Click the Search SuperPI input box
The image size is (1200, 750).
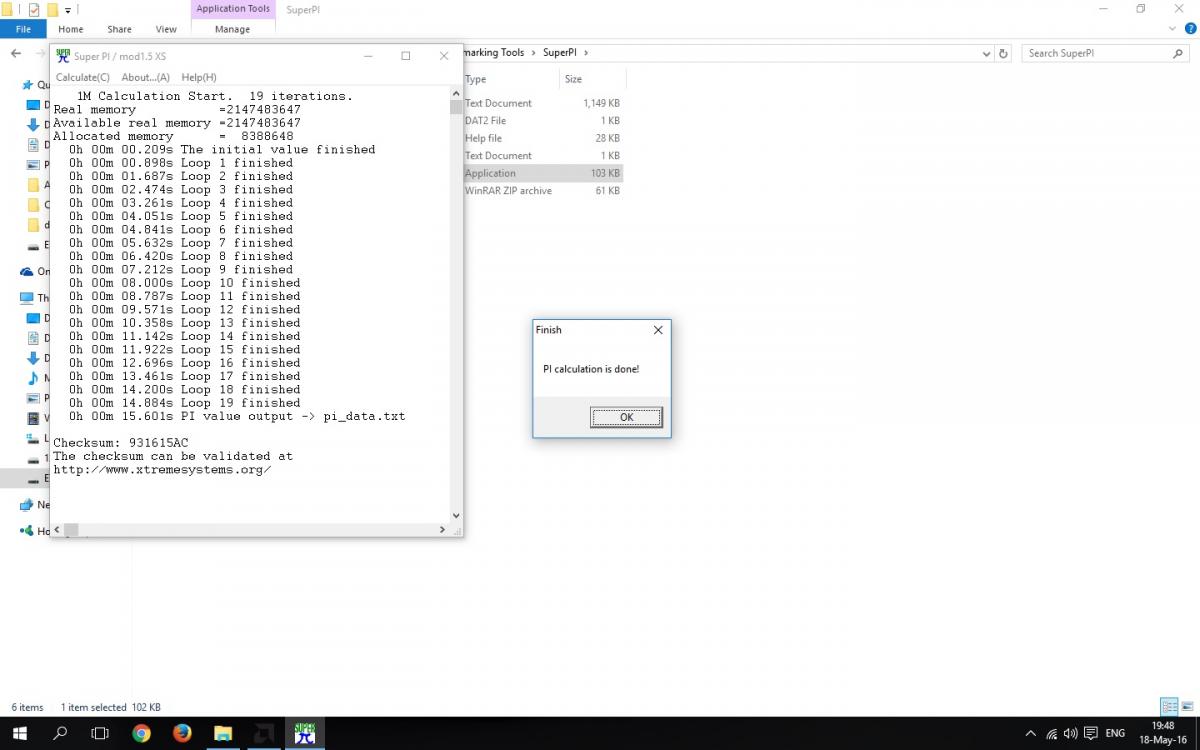pyautogui.click(x=1097, y=53)
